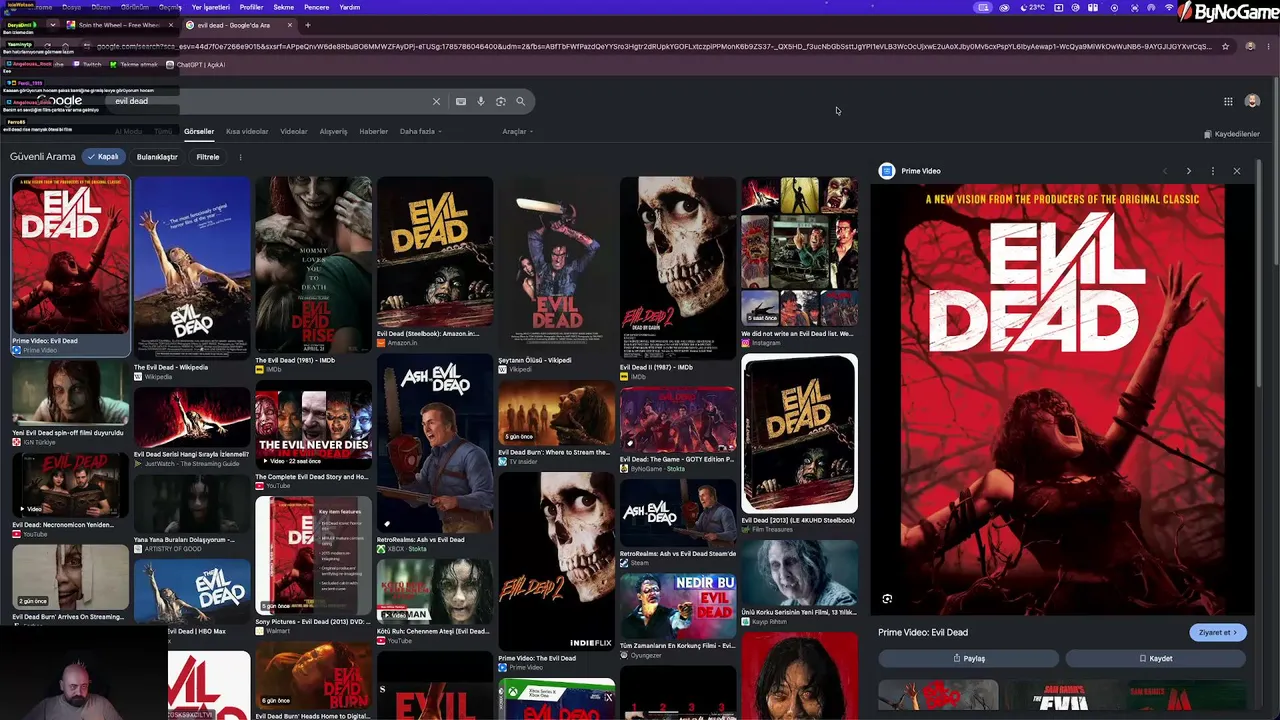
Task: Open the Chrome tab search dropdown arrow
Action: pos(53,25)
